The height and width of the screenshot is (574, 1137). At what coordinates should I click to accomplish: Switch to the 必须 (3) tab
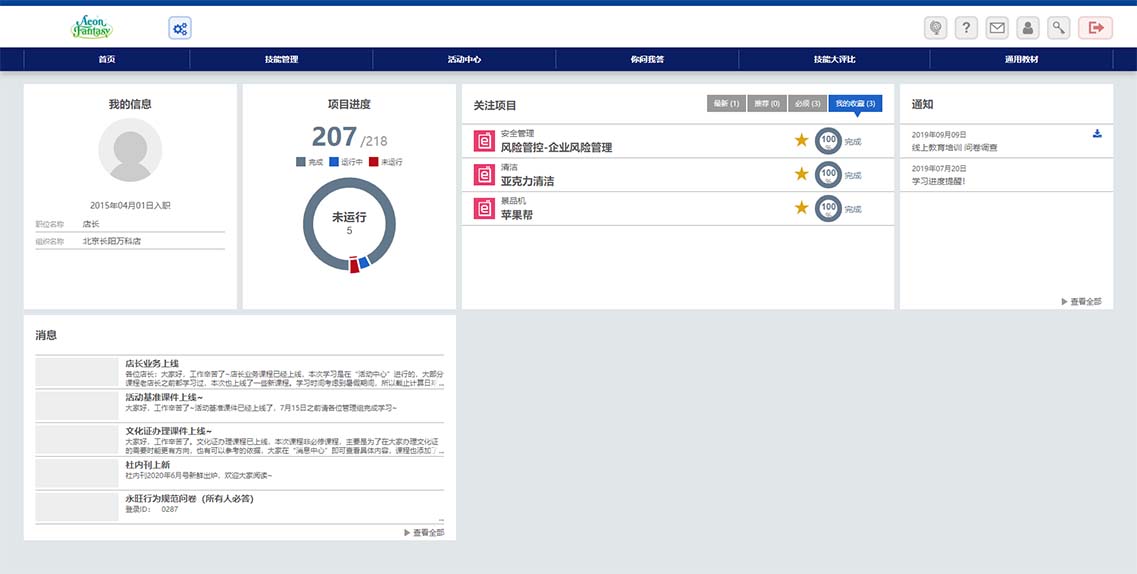(807, 104)
